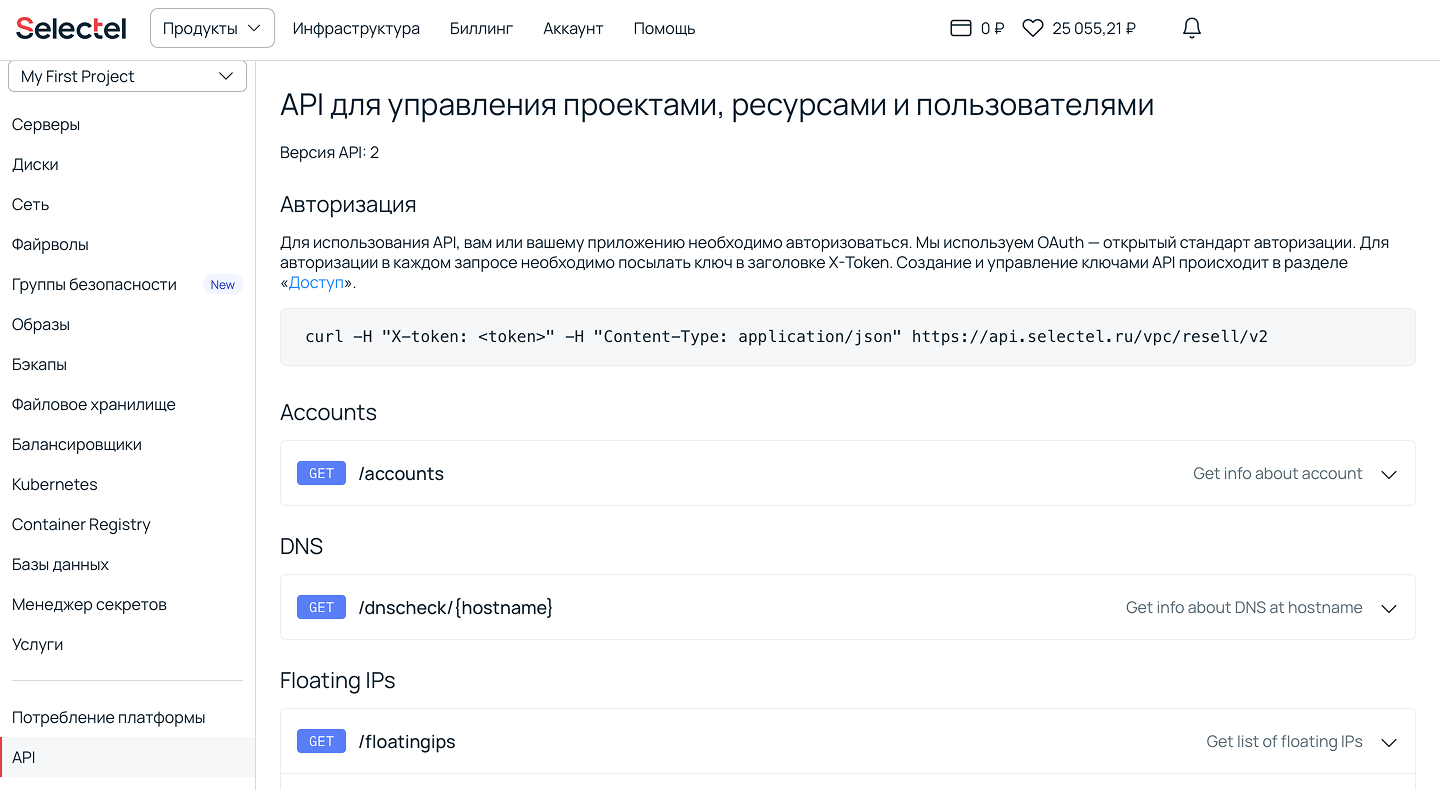Viewport: 1440px width, 790px height.
Task: Open Менеджер секретов in the sidebar
Action: click(89, 604)
